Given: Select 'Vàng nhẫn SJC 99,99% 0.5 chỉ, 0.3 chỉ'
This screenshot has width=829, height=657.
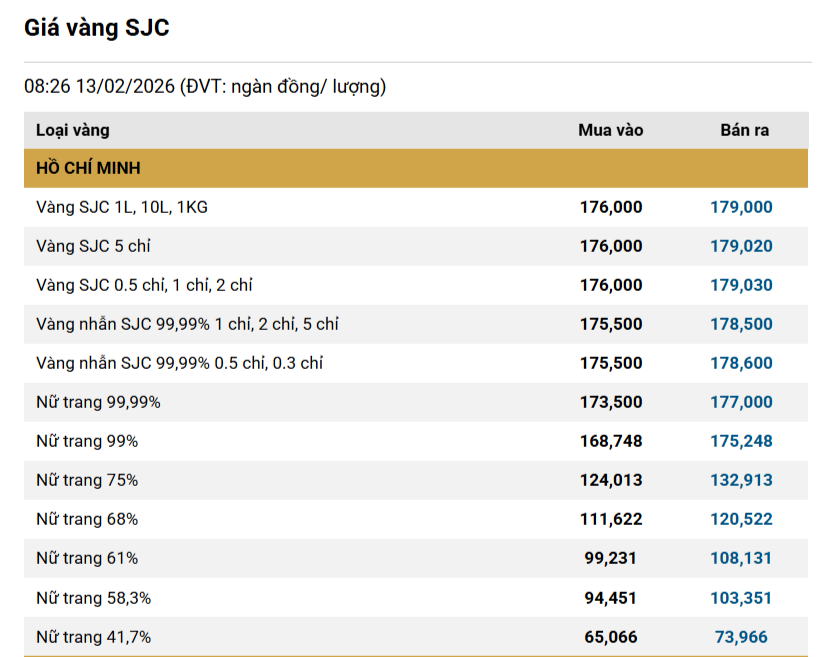Looking at the screenshot, I should 416,363.
